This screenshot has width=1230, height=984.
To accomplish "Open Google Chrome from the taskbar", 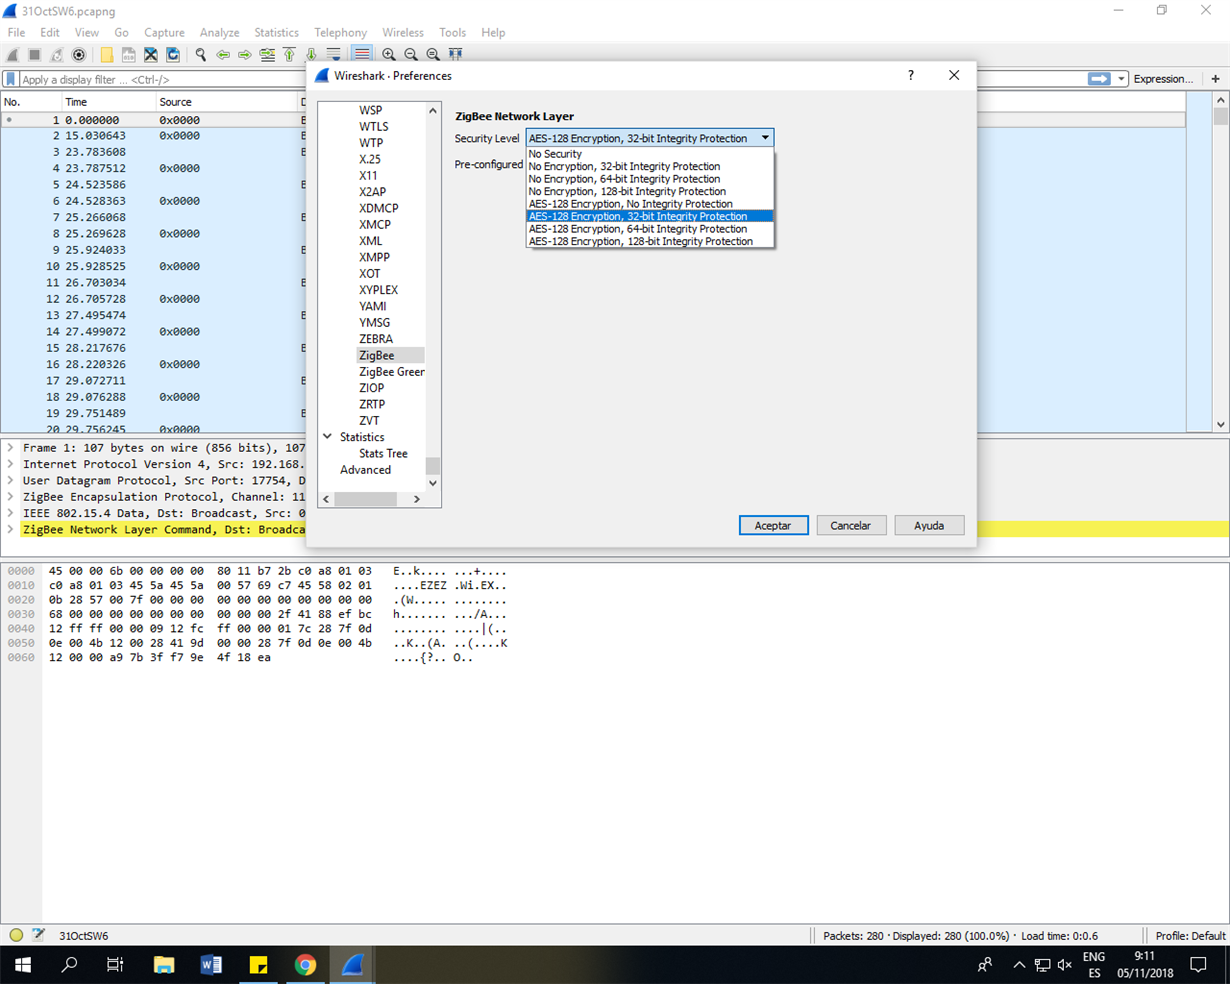I will click(x=306, y=965).
